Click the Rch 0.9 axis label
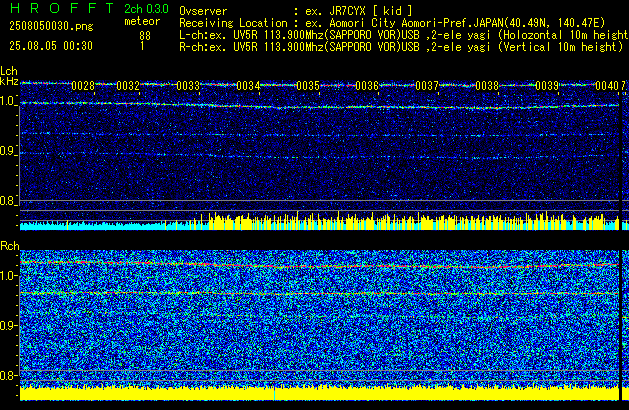629x410 pixels. (8, 325)
